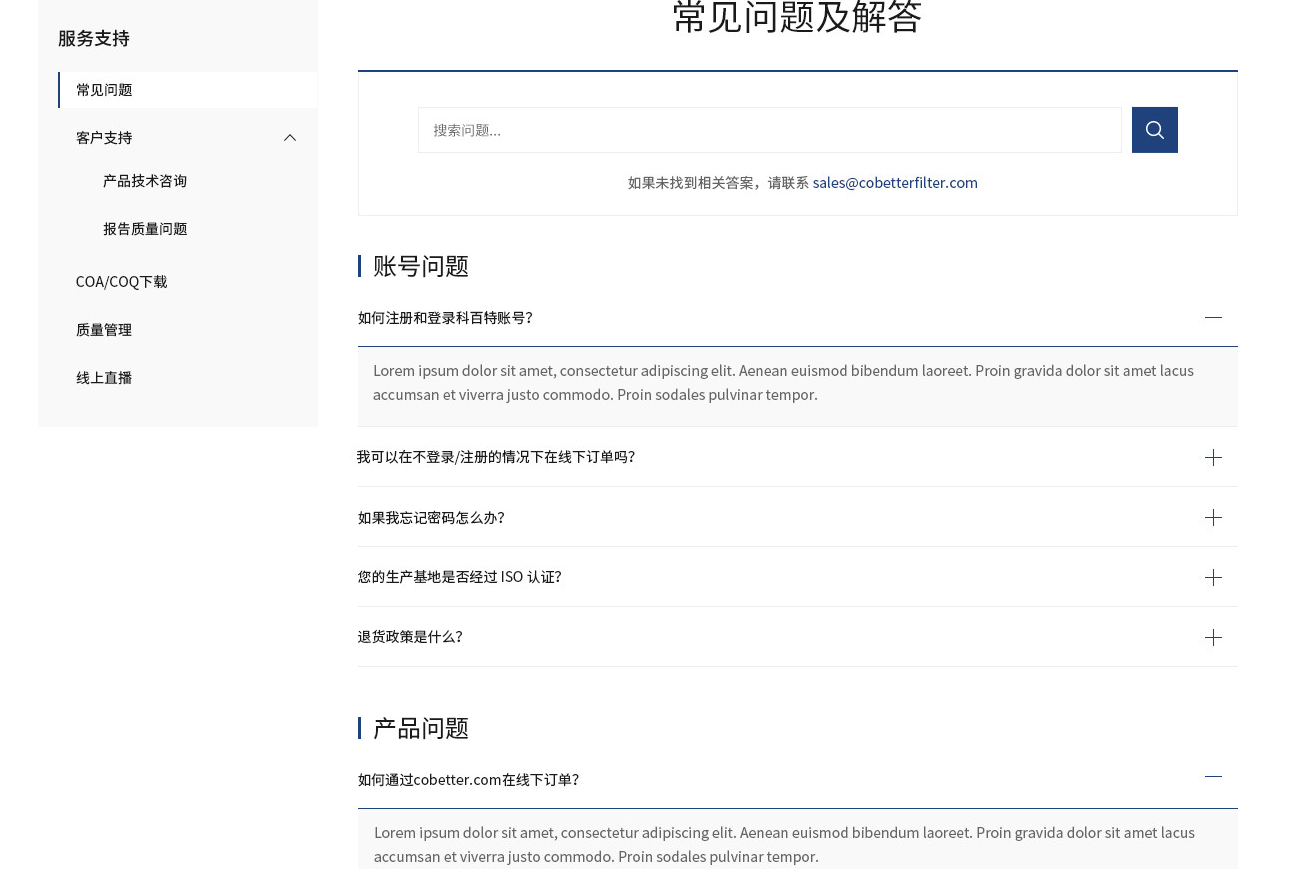Toggle the 如果我忘记密码怎么办 question text
Screen dimensions: 1301x869
click(x=431, y=517)
